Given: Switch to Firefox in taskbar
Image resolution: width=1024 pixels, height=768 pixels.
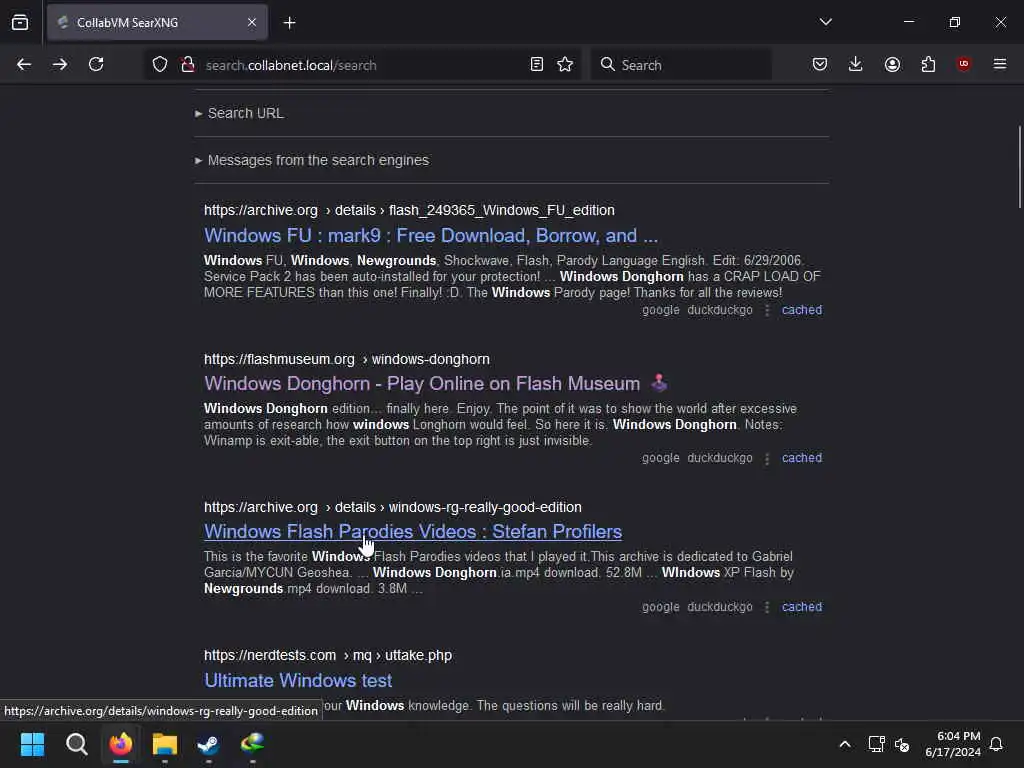Looking at the screenshot, I should pyautogui.click(x=121, y=744).
